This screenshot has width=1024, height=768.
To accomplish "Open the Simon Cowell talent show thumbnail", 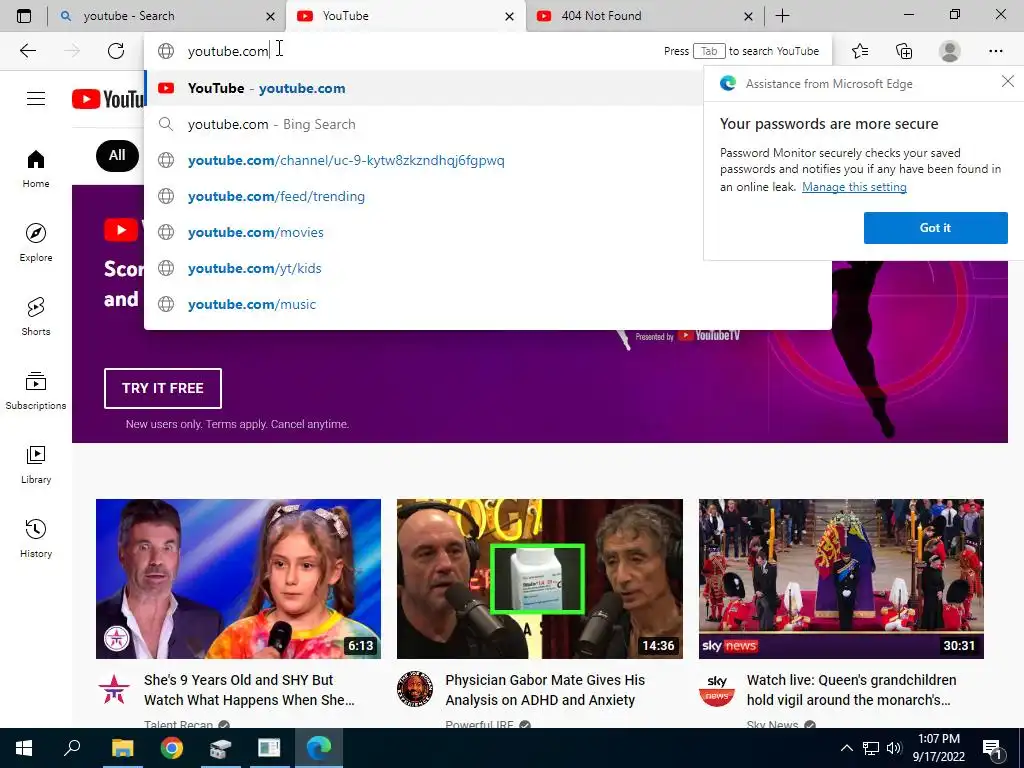I will [x=238, y=579].
